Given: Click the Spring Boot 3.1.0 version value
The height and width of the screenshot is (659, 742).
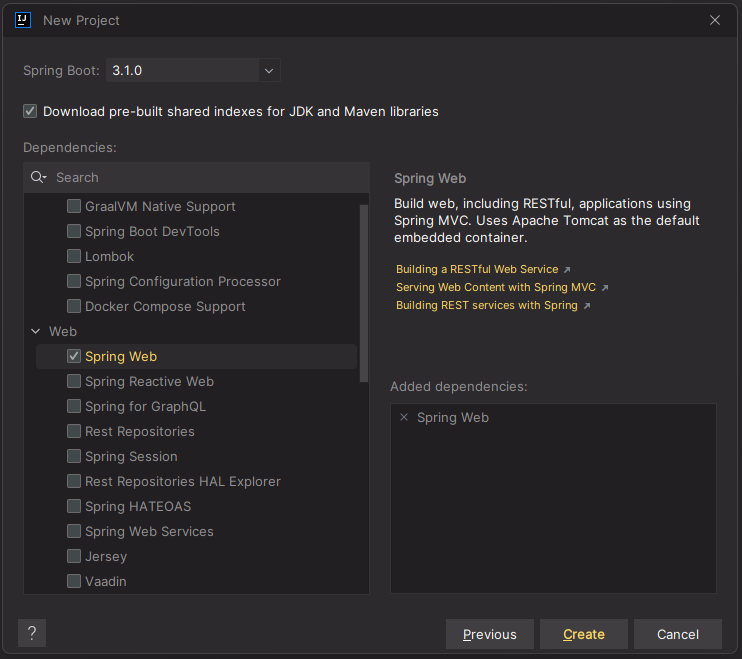Looking at the screenshot, I should 127,70.
